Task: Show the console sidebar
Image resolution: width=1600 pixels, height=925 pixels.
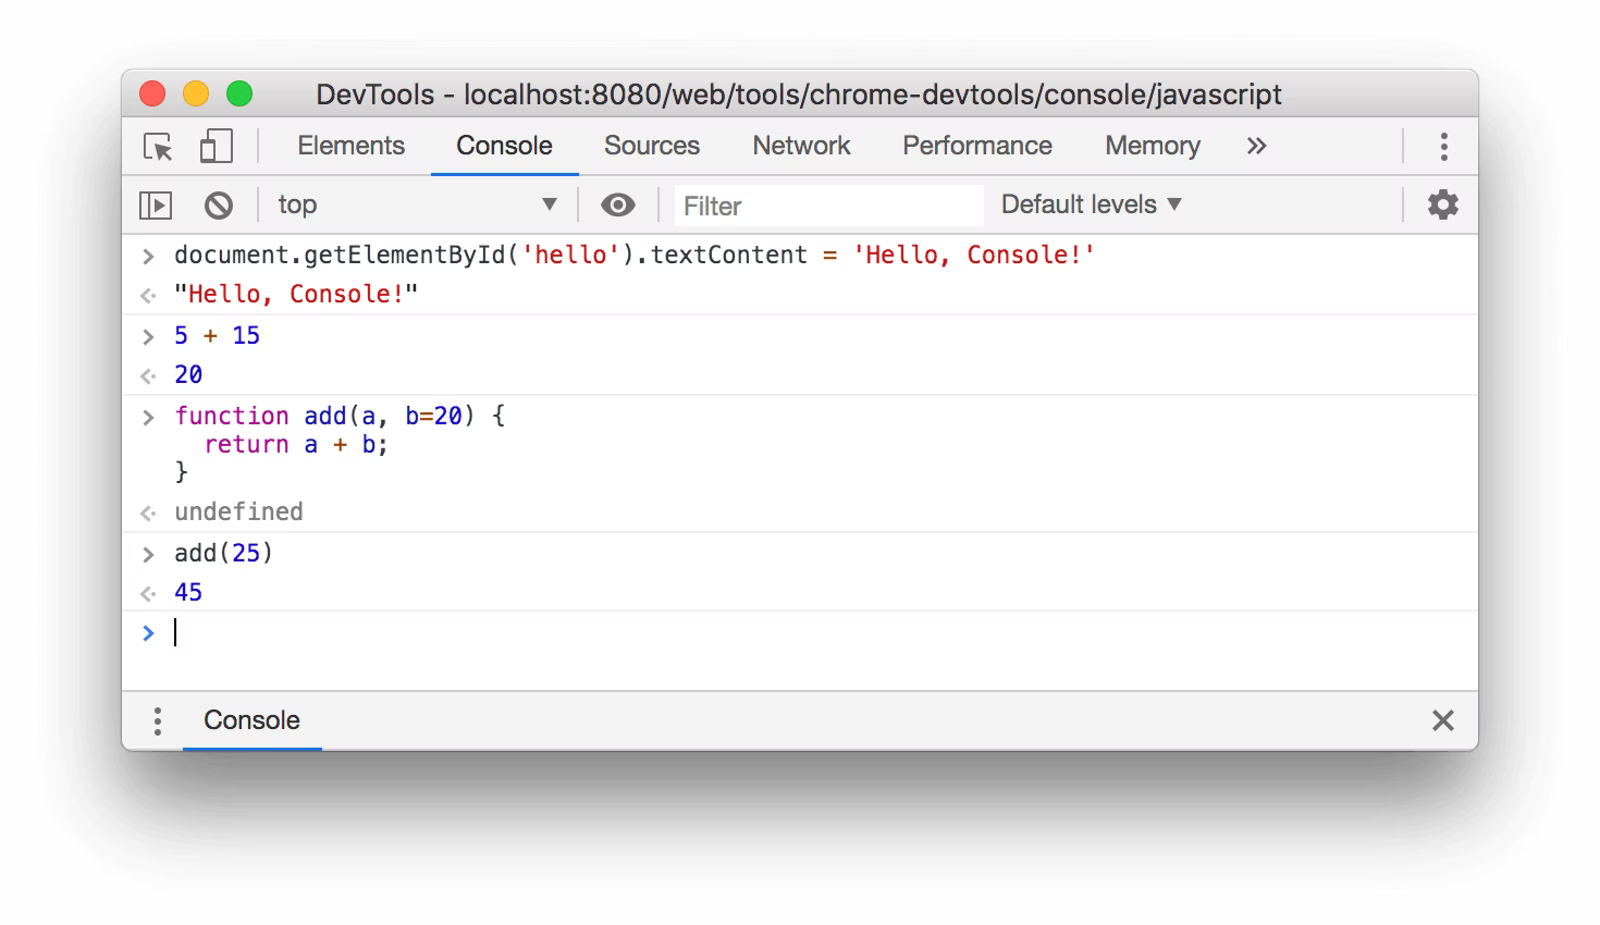Action: point(156,205)
